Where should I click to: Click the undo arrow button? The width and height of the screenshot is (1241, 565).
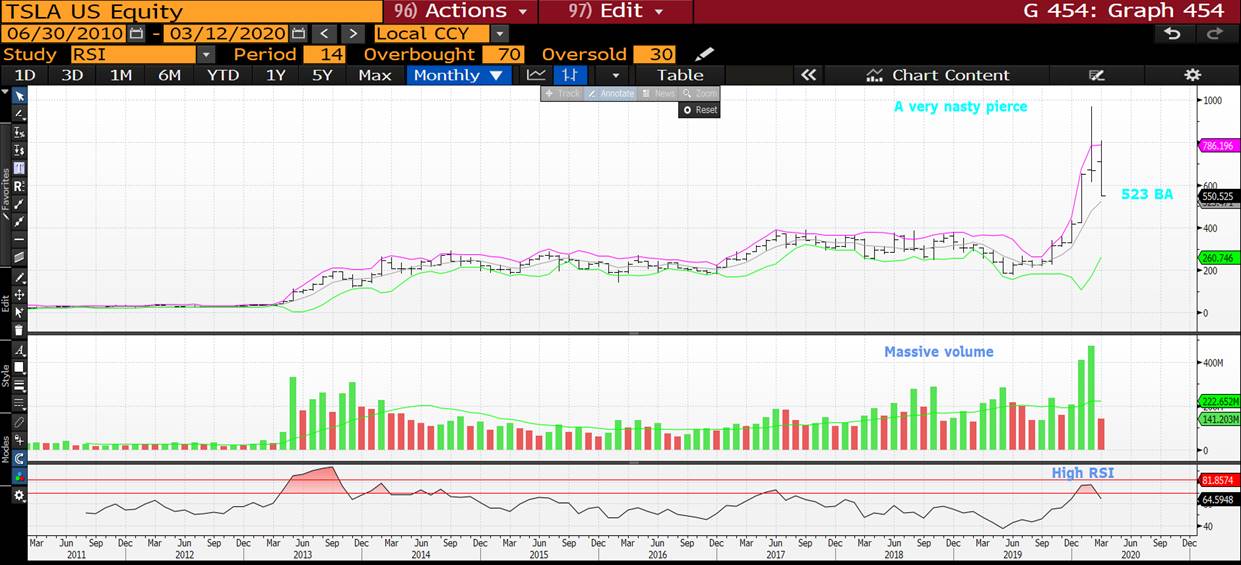[x=1173, y=34]
